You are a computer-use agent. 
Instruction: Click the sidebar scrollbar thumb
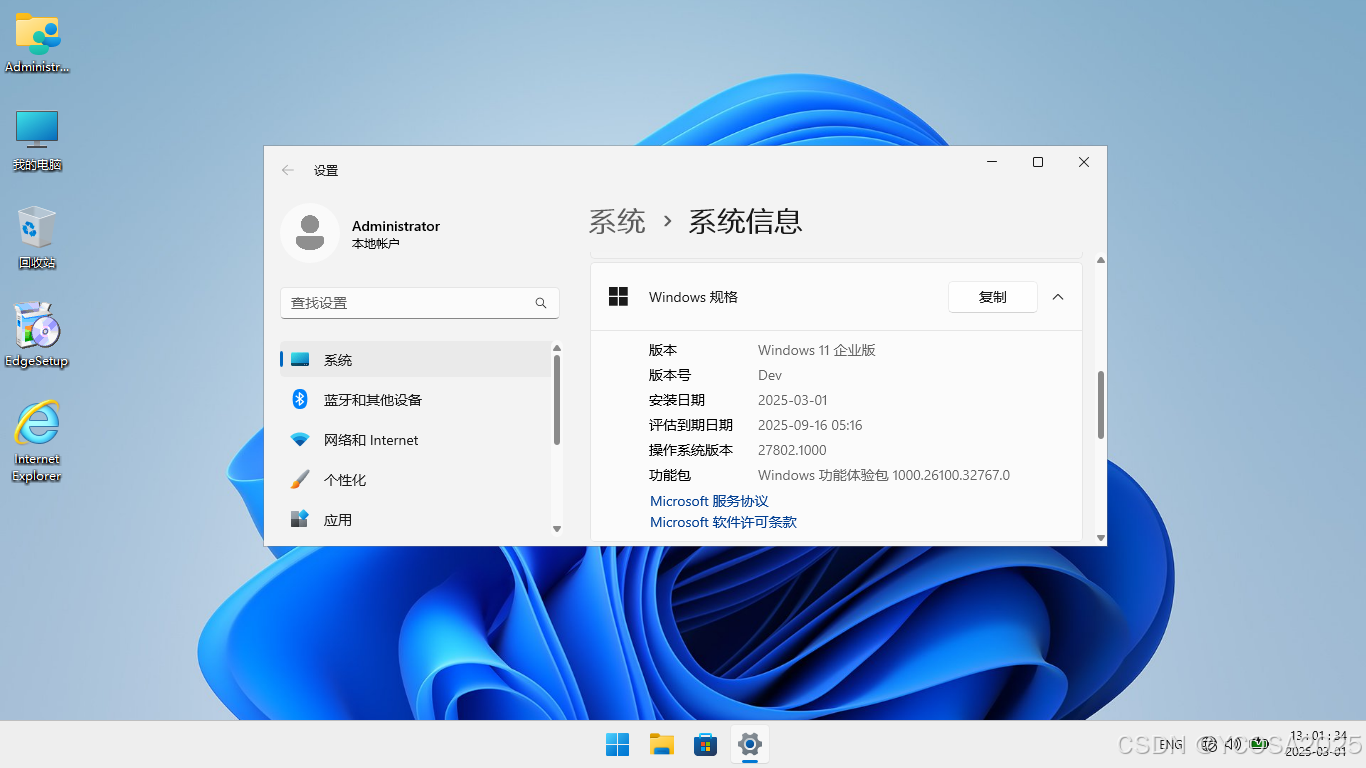tap(557, 400)
